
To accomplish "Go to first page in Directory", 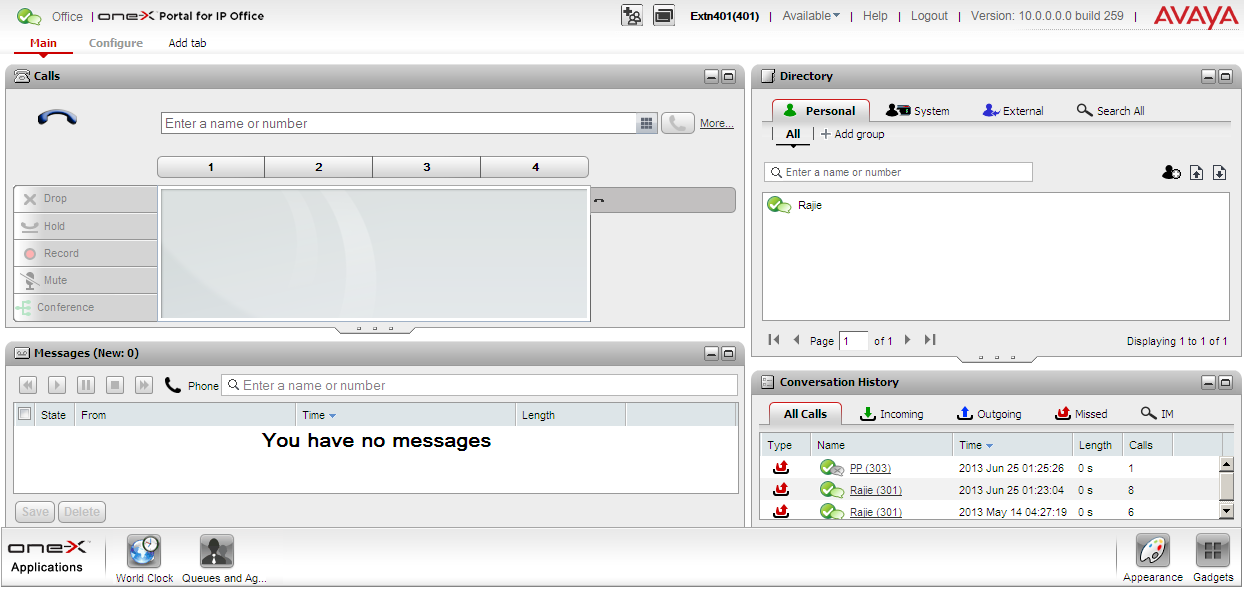I will click(x=774, y=340).
